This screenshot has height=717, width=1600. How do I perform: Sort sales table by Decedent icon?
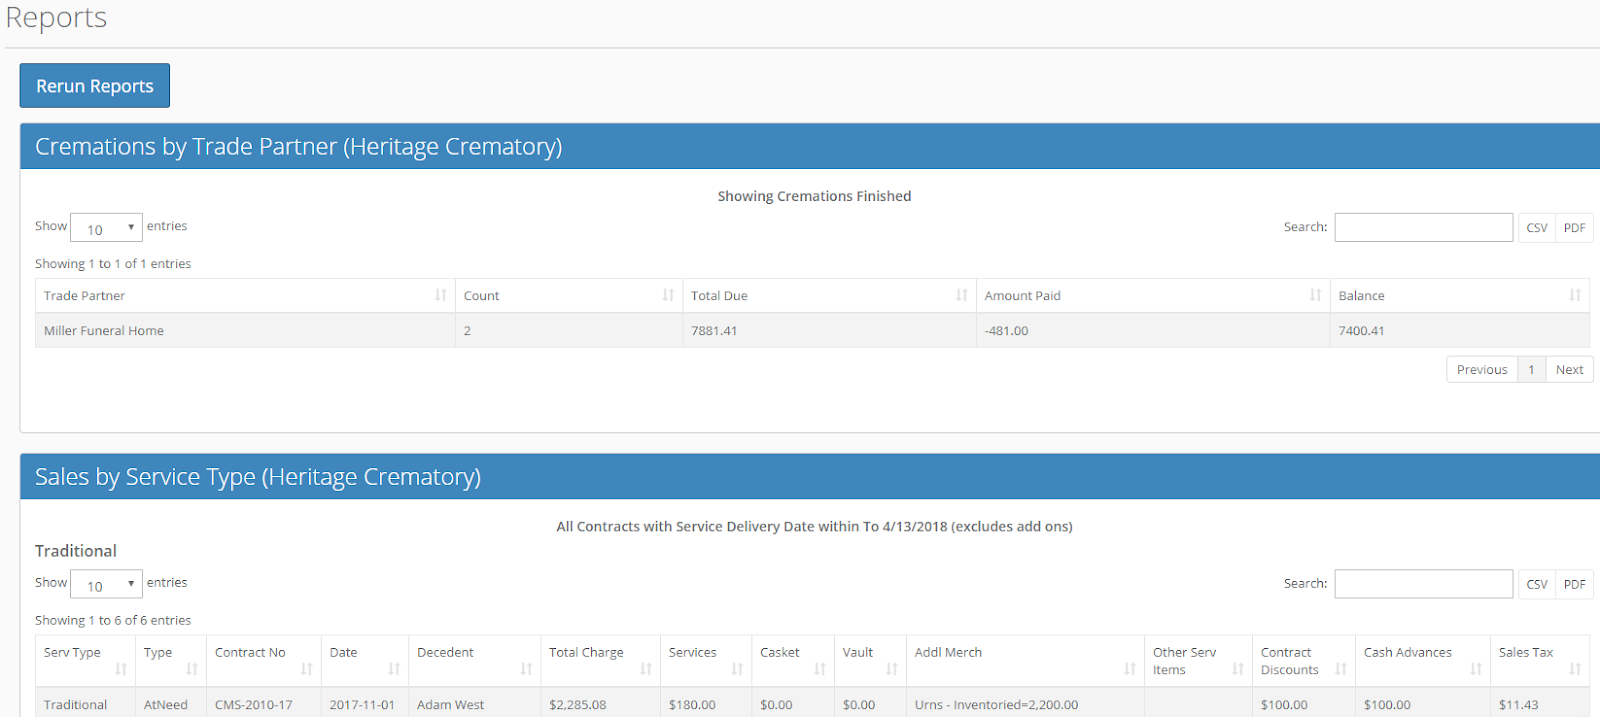[526, 669]
